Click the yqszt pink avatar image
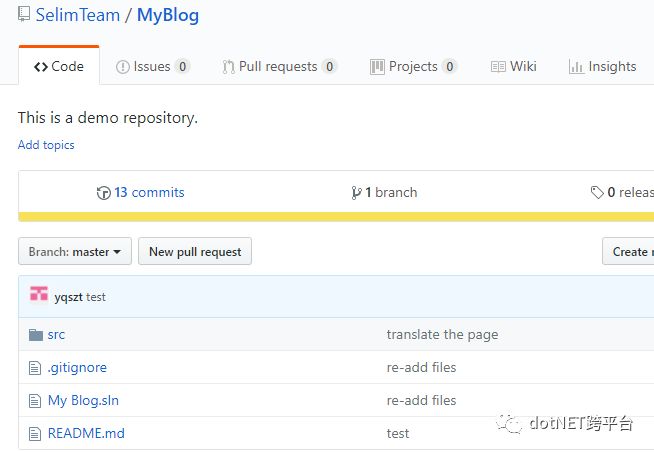654x452 pixels. pos(39,294)
